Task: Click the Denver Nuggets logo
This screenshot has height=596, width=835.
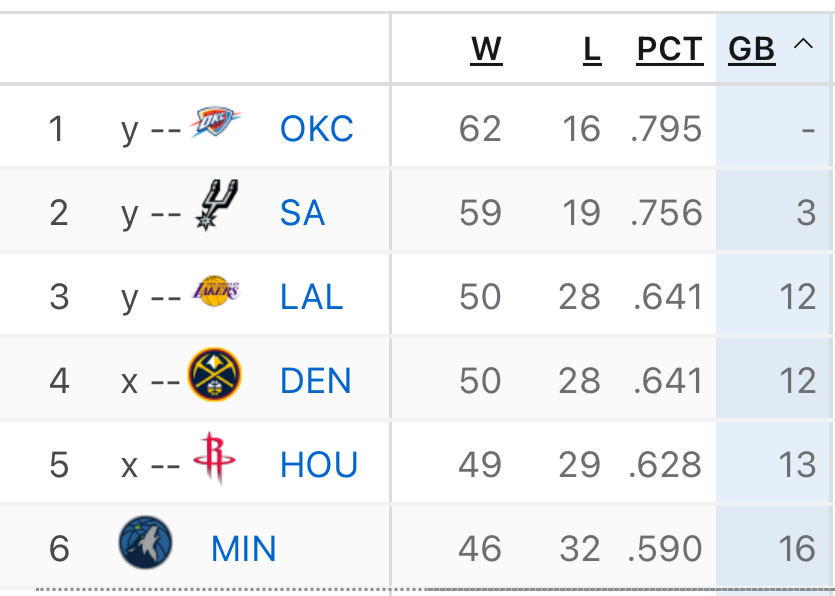Action: [215, 375]
